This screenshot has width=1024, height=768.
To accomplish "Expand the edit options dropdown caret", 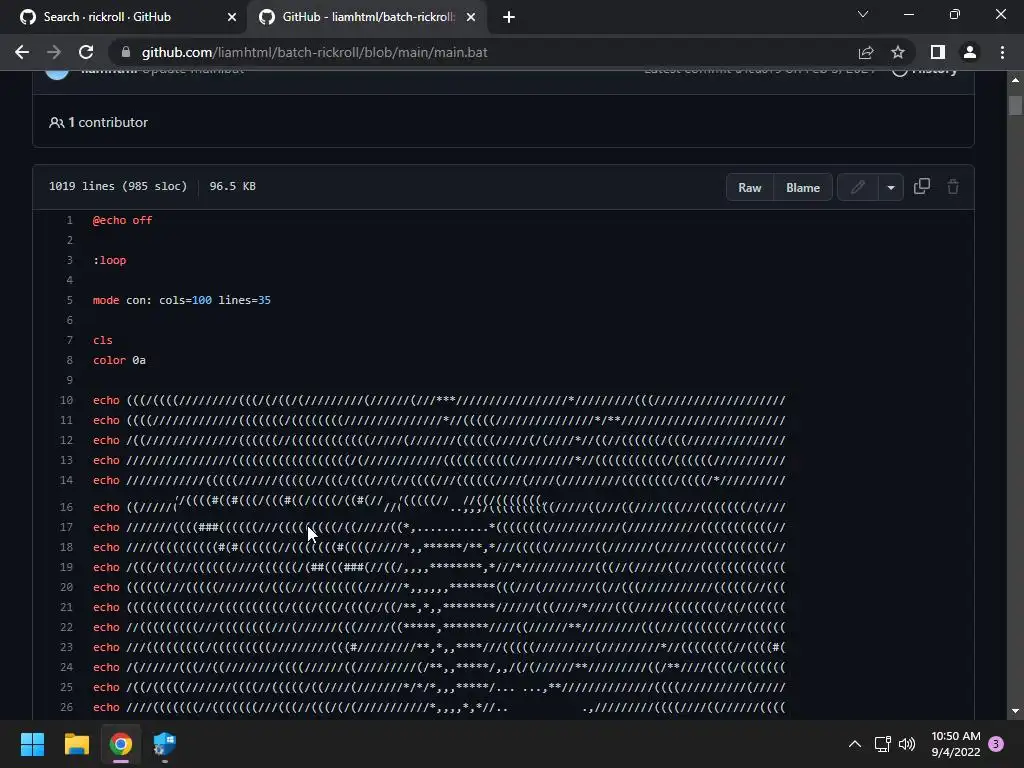I will point(891,187).
